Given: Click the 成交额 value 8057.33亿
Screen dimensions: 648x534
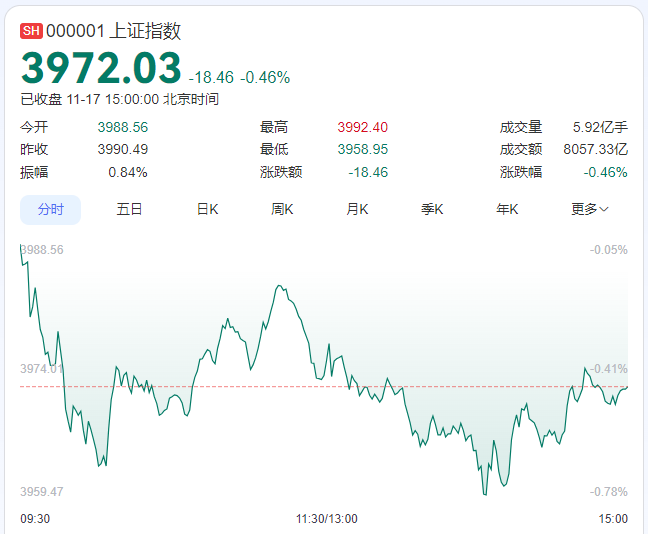Looking at the screenshot, I should pyautogui.click(x=595, y=149).
